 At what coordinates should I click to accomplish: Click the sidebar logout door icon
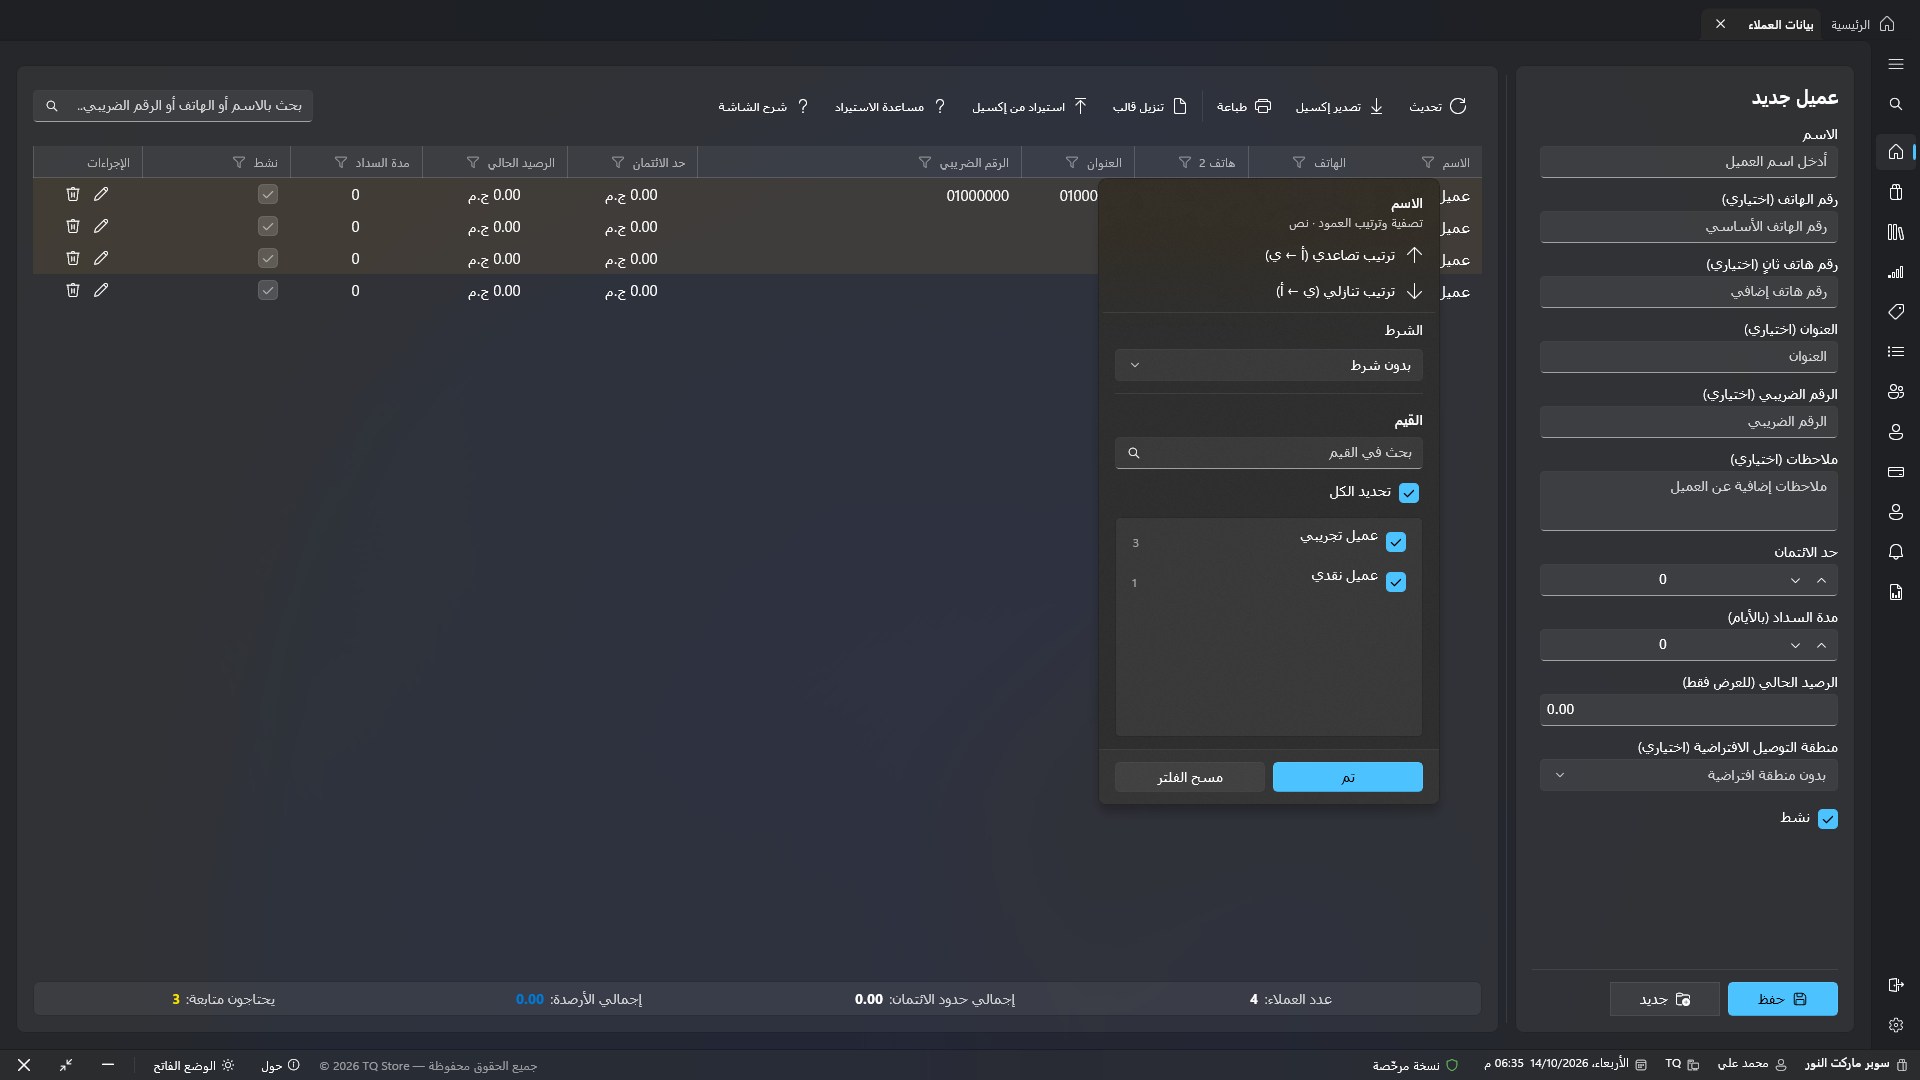[x=1895, y=985]
